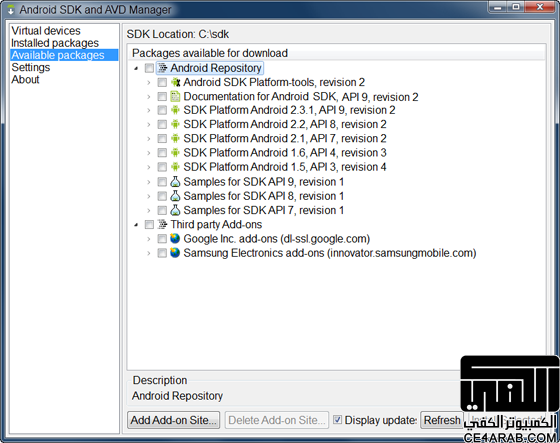The width and height of the screenshot is (560, 443).
Task: Check Samples for SDK API 9 checkbox
Action: click(x=162, y=182)
